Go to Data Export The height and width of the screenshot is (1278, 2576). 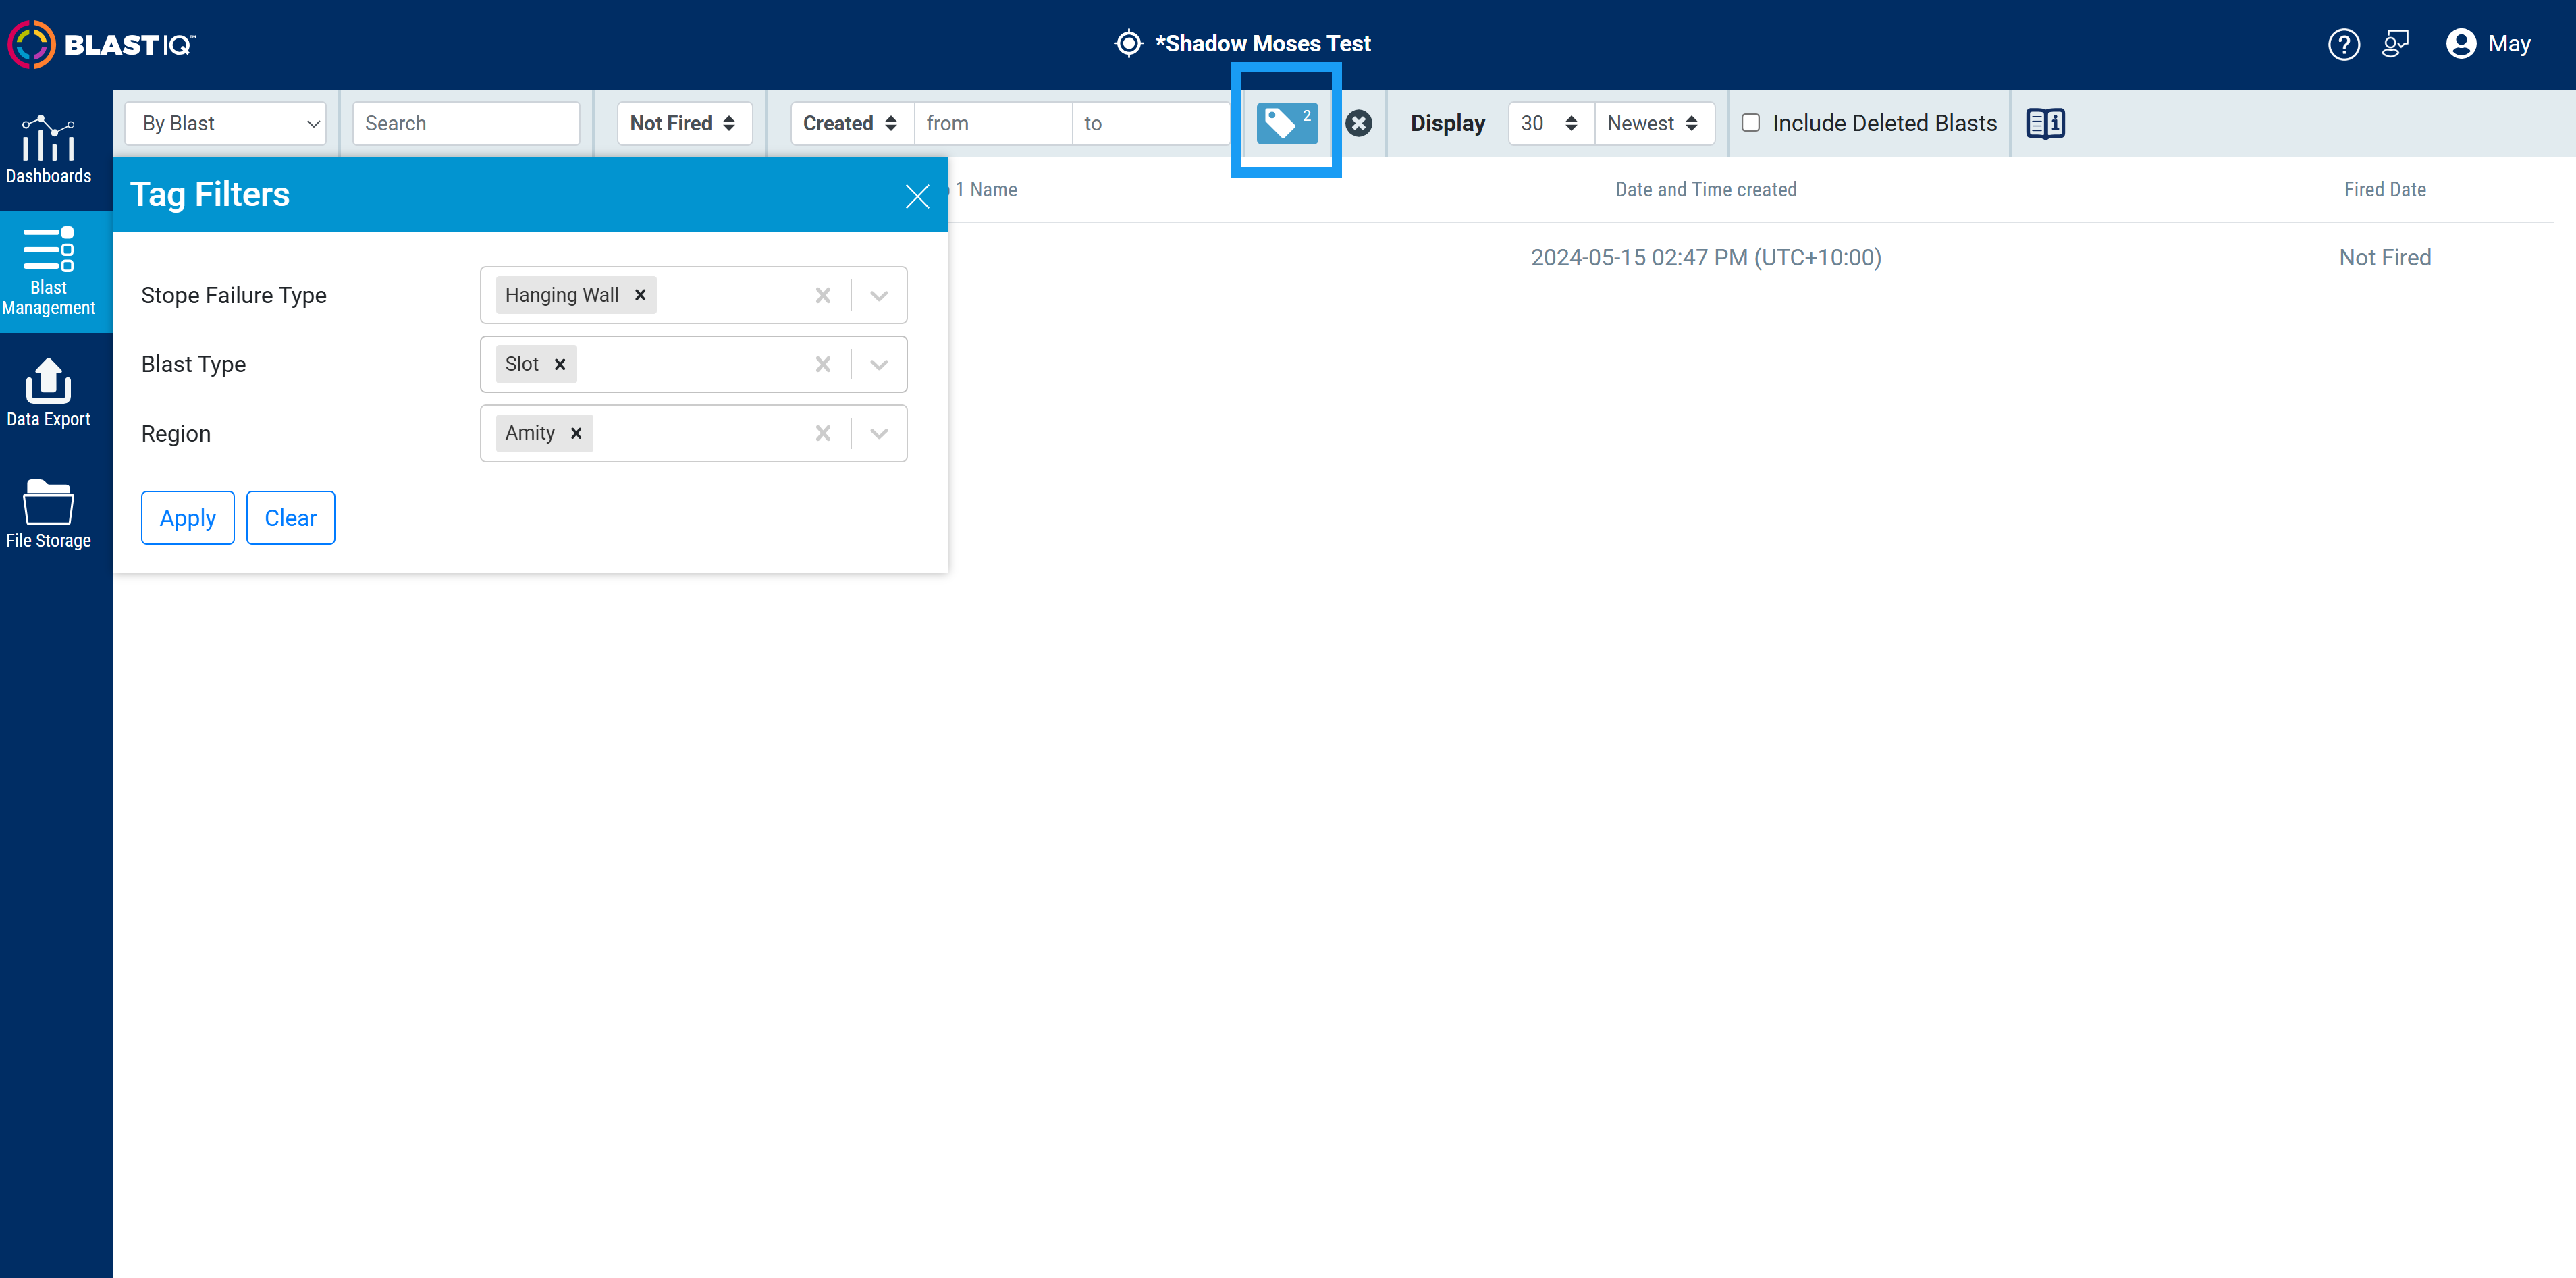(x=48, y=393)
